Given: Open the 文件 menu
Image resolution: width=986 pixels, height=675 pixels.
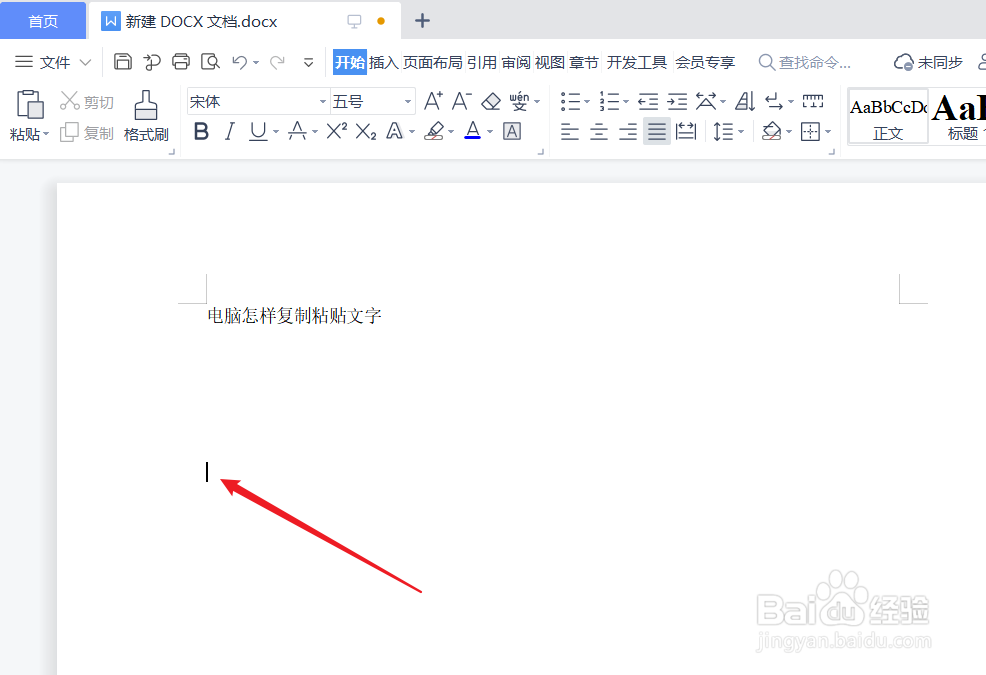Looking at the screenshot, I should coord(57,61).
